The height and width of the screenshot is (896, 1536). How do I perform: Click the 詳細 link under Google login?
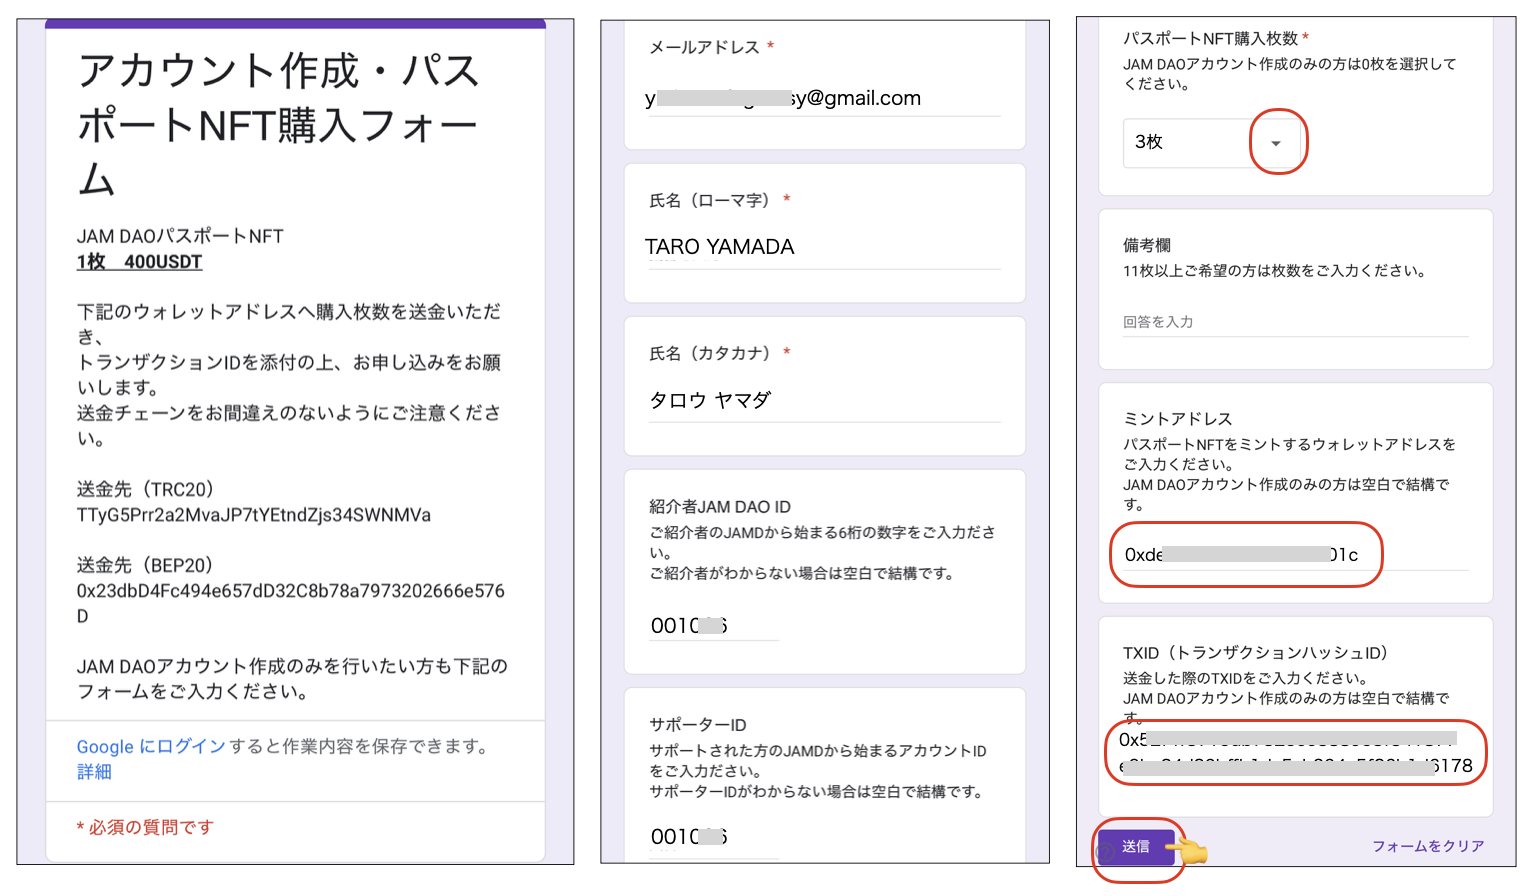(94, 772)
